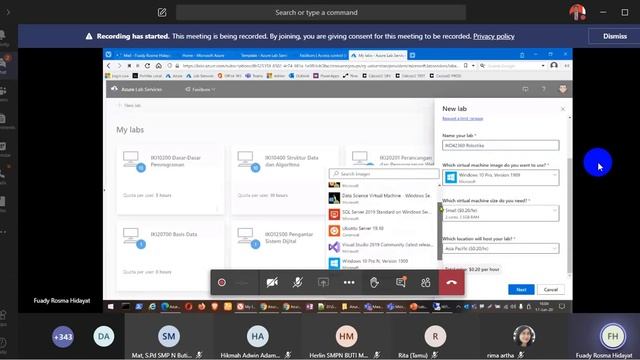This screenshot has height=360, width=640.
Task: Click the Name your lab field
Action: pyautogui.click(x=500, y=145)
